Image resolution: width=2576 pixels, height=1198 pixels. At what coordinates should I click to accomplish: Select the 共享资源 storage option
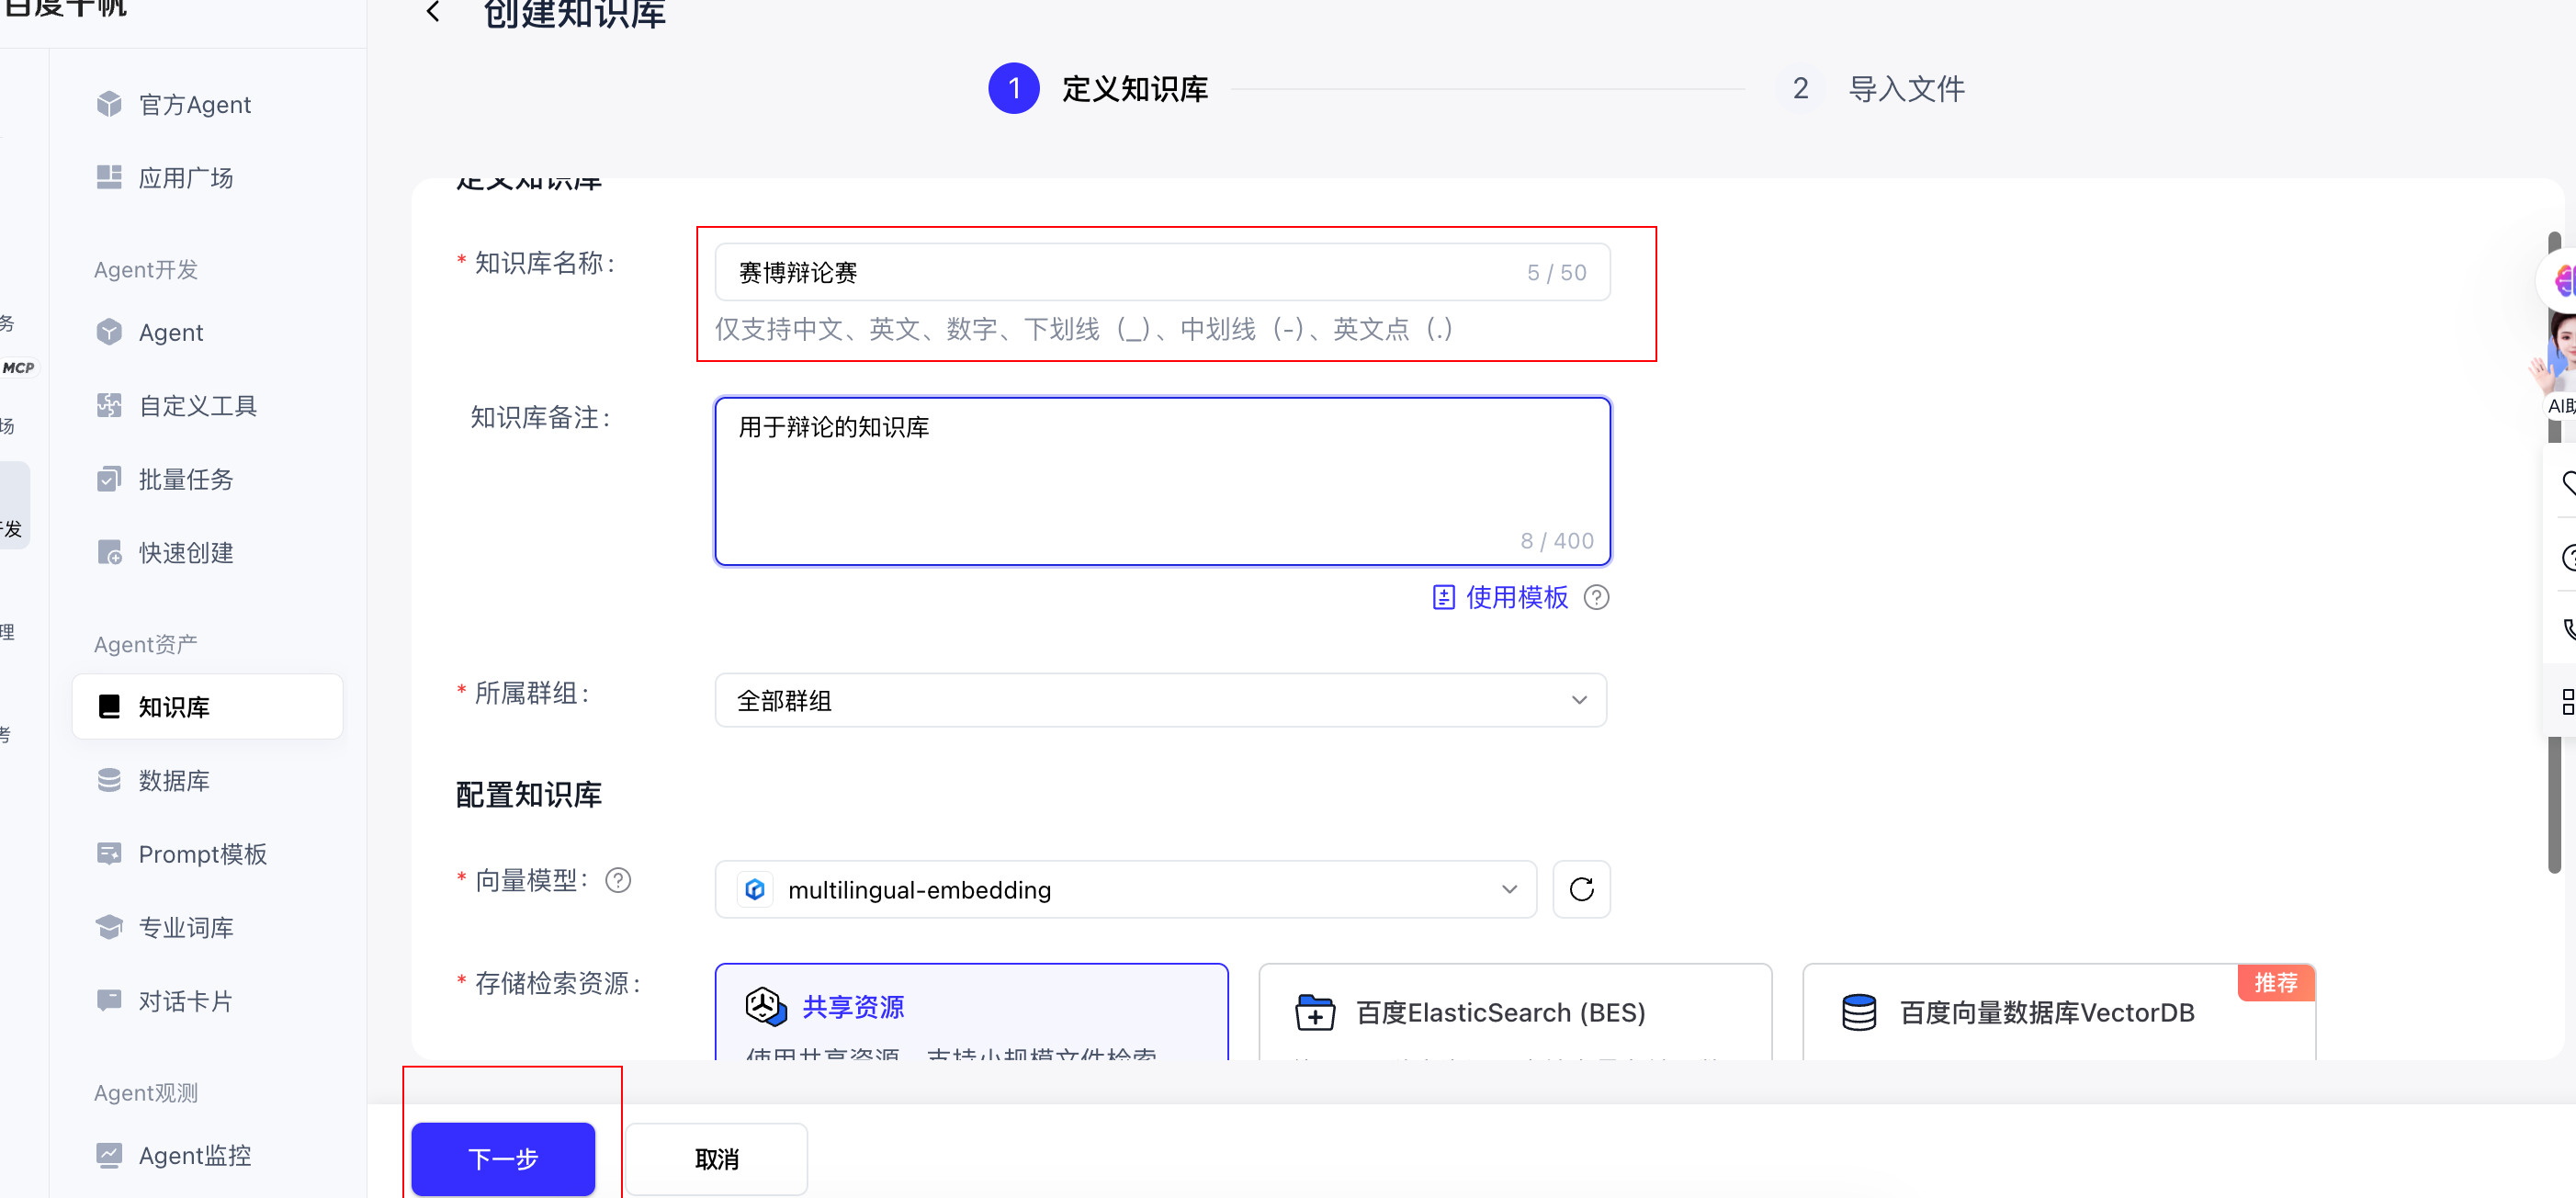970,1008
